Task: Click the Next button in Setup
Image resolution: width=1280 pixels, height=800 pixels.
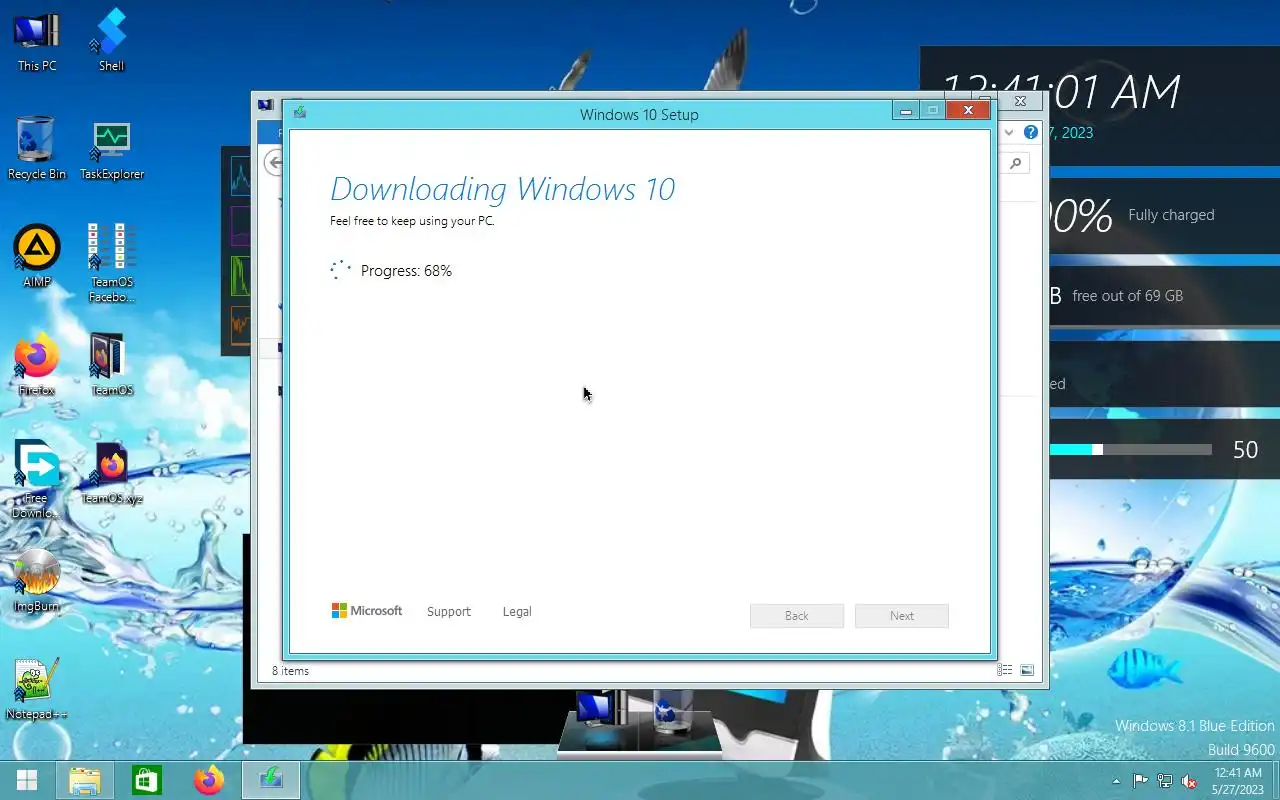Action: [902, 616]
